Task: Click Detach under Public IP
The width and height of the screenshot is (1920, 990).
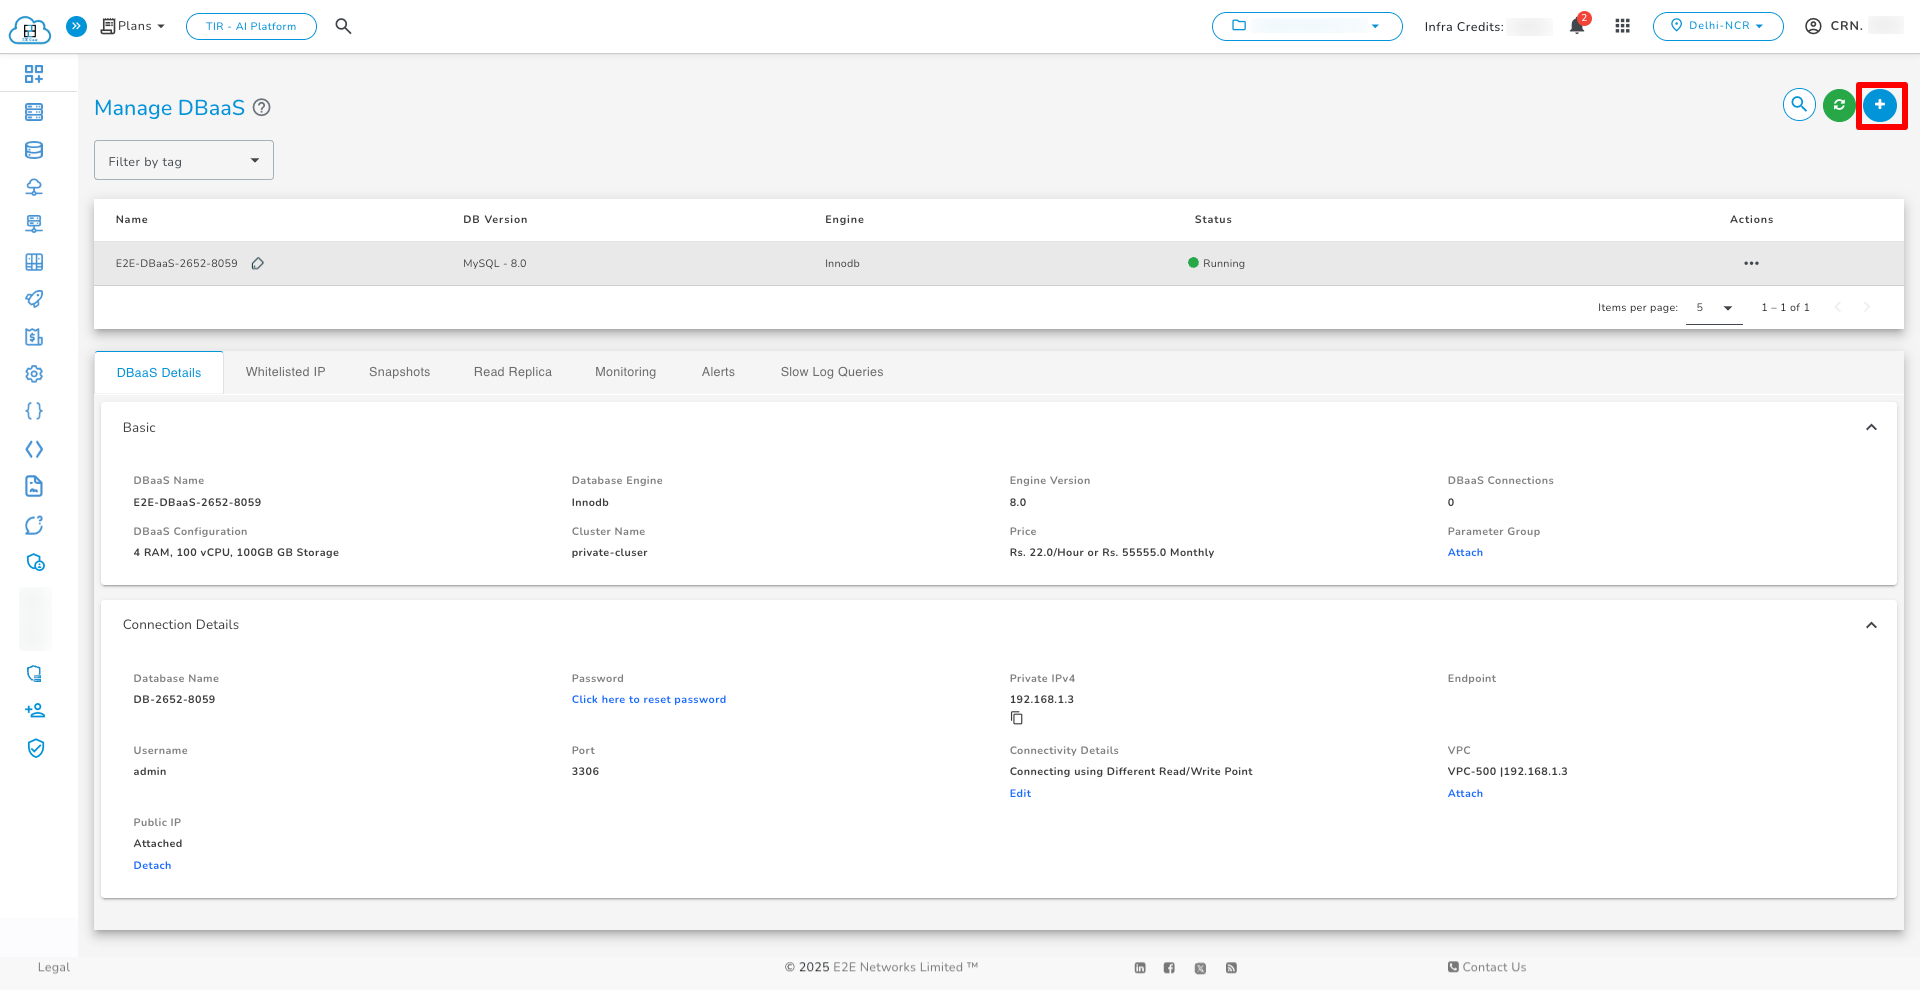Action: click(152, 866)
